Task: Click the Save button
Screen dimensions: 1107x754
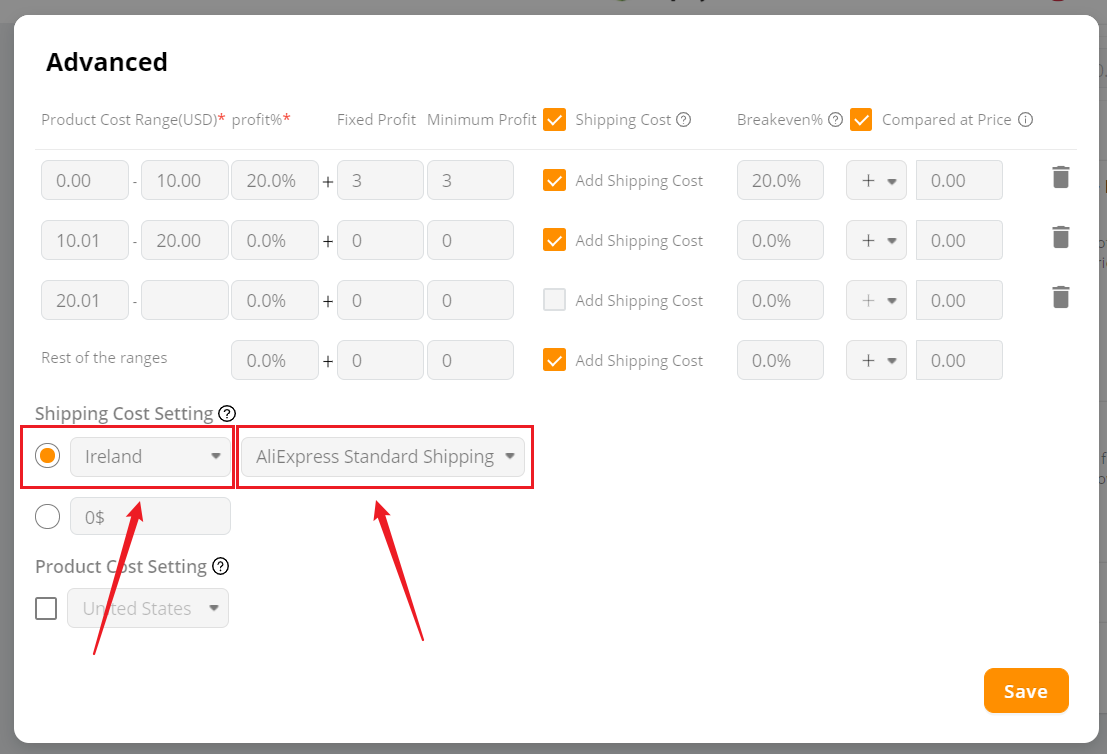Action: click(x=1026, y=690)
